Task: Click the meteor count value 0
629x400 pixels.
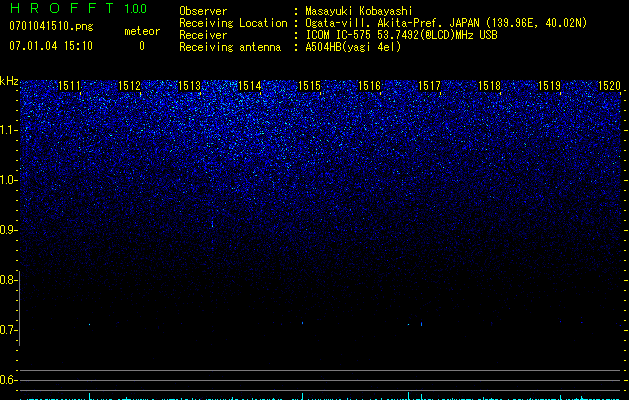Action: click(142, 46)
